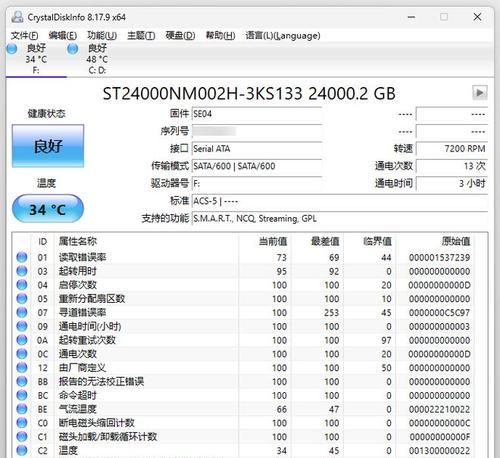Open the 编辑(E) menu
Viewport: 500px width, 458px height.
tap(63, 35)
